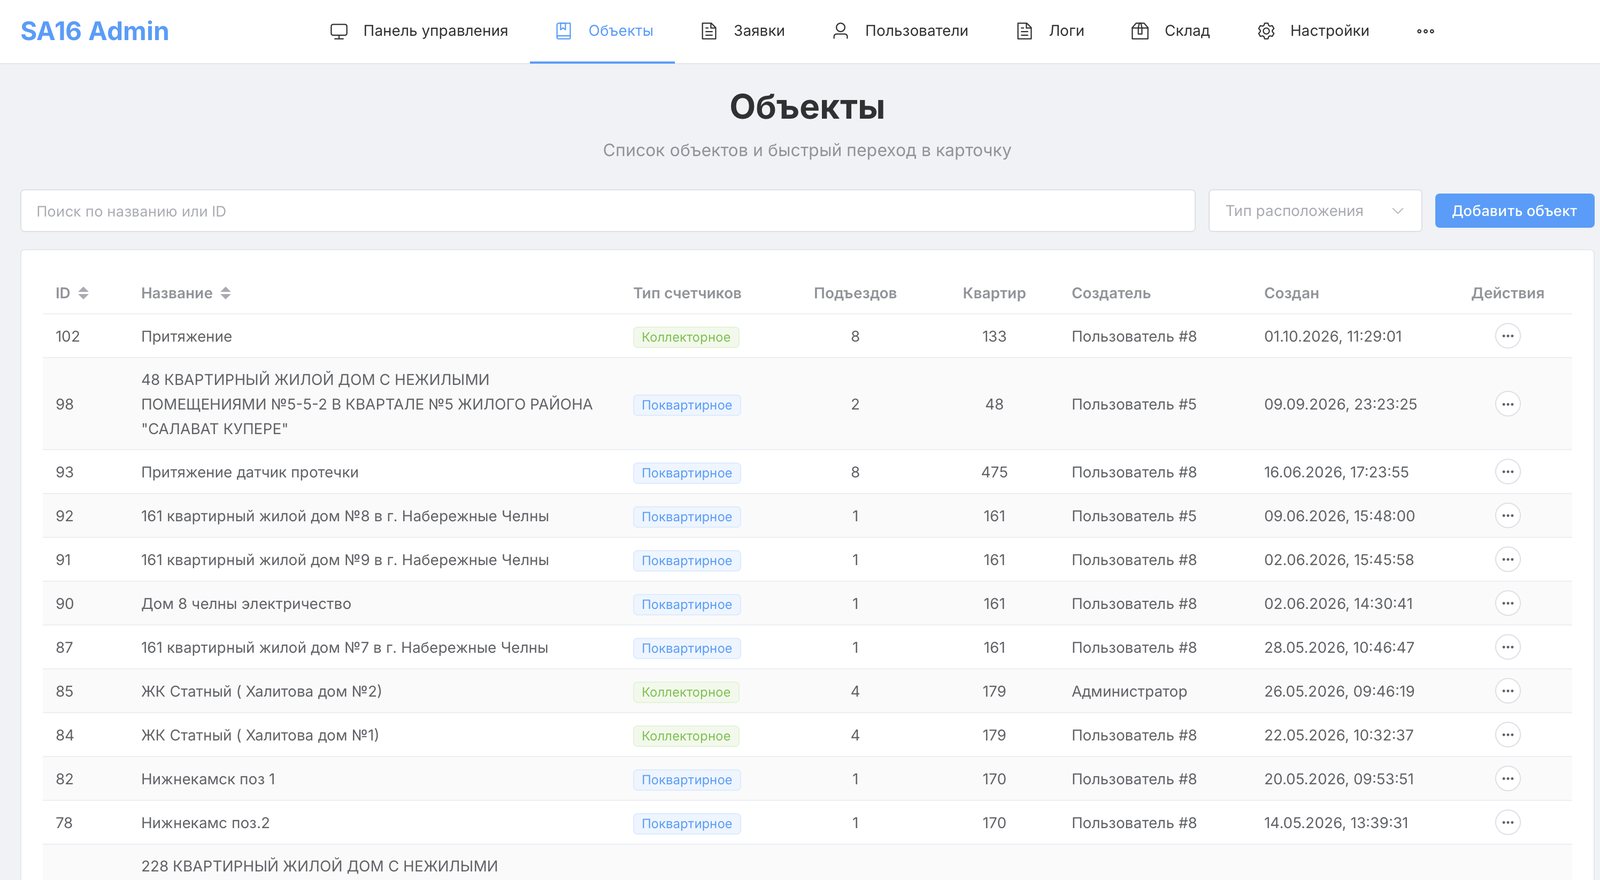This screenshot has width=1600, height=880.
Task: Open actions for Нижнекамс поз.2
Action: point(1507,823)
